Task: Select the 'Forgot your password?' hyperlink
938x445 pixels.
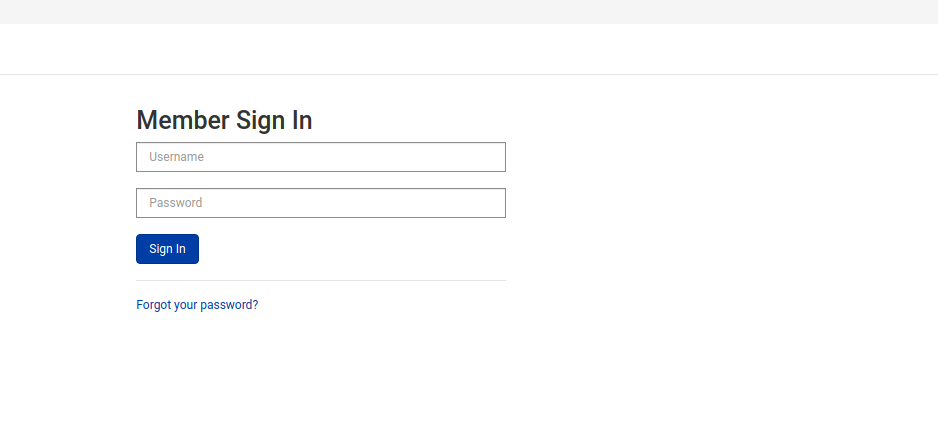Action: (x=197, y=305)
